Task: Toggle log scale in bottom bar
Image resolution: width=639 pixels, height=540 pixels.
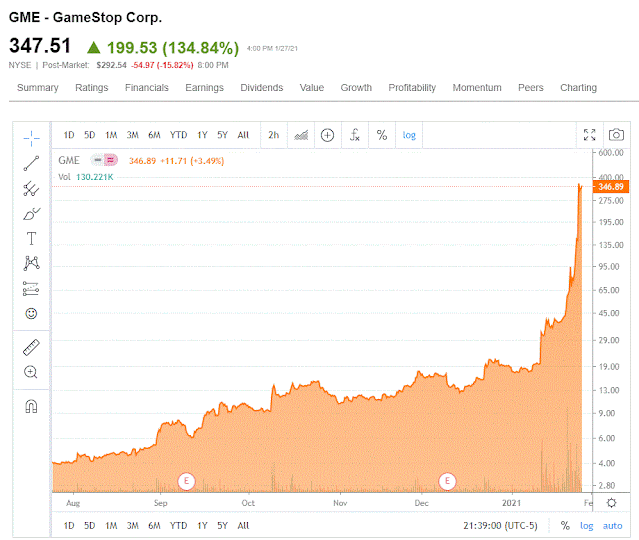Action: (x=586, y=526)
